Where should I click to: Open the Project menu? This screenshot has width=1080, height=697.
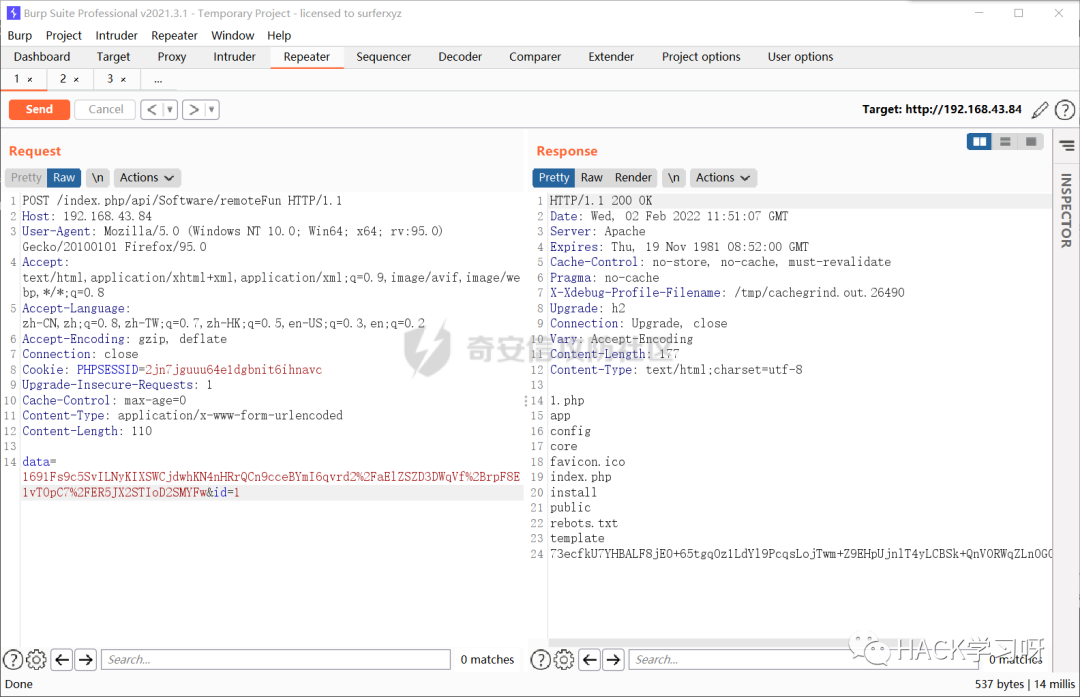[x=63, y=35]
